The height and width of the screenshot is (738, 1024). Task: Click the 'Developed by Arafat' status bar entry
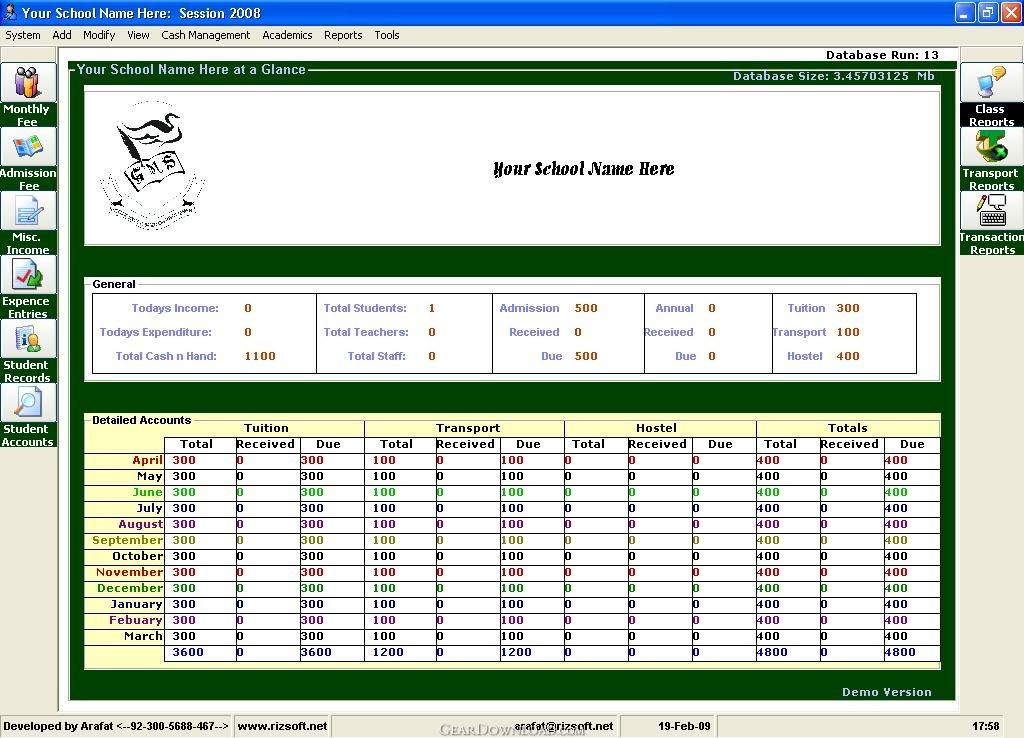pyautogui.click(x=116, y=726)
